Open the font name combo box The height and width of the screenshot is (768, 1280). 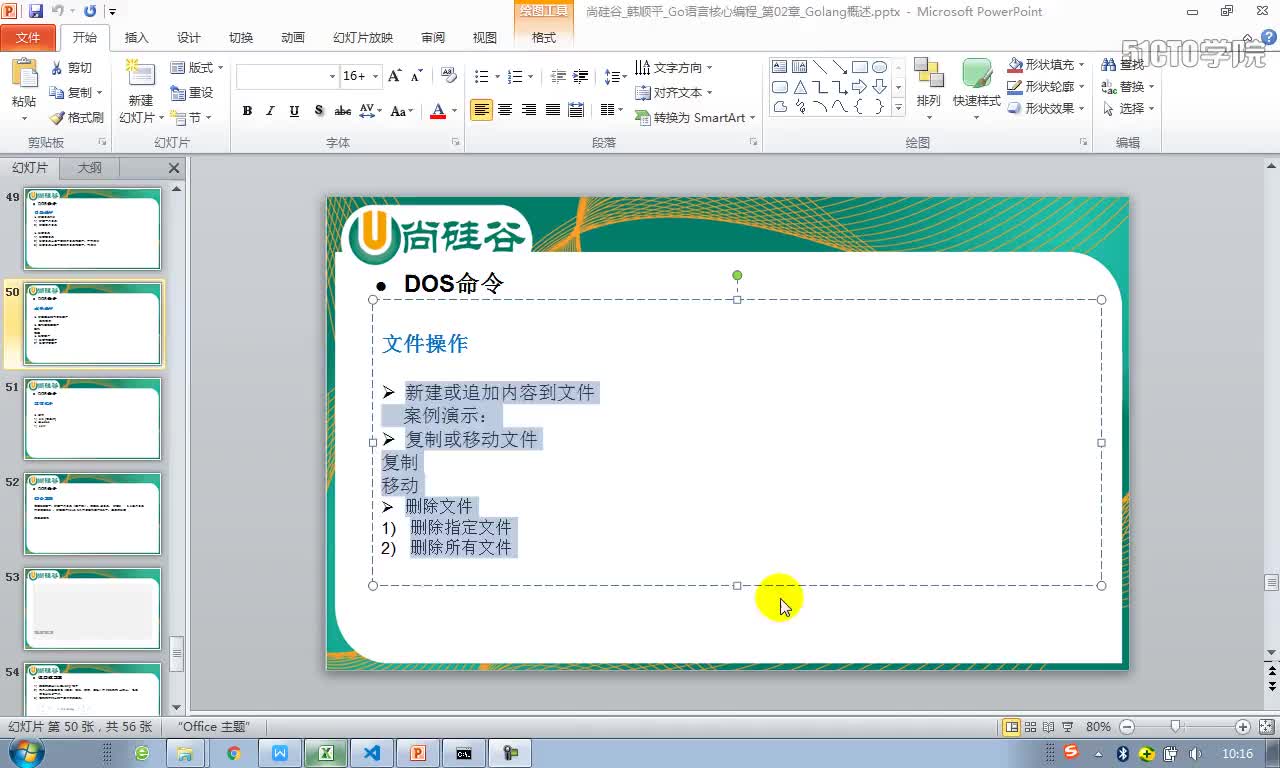tap(287, 76)
